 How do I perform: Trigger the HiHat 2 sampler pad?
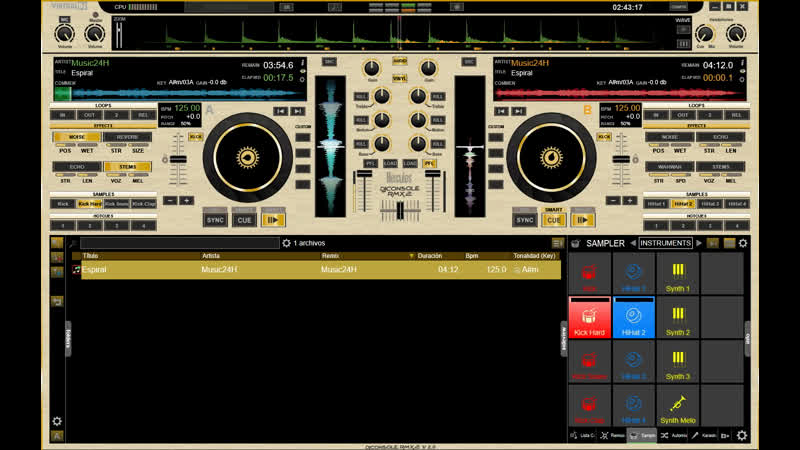(633, 317)
